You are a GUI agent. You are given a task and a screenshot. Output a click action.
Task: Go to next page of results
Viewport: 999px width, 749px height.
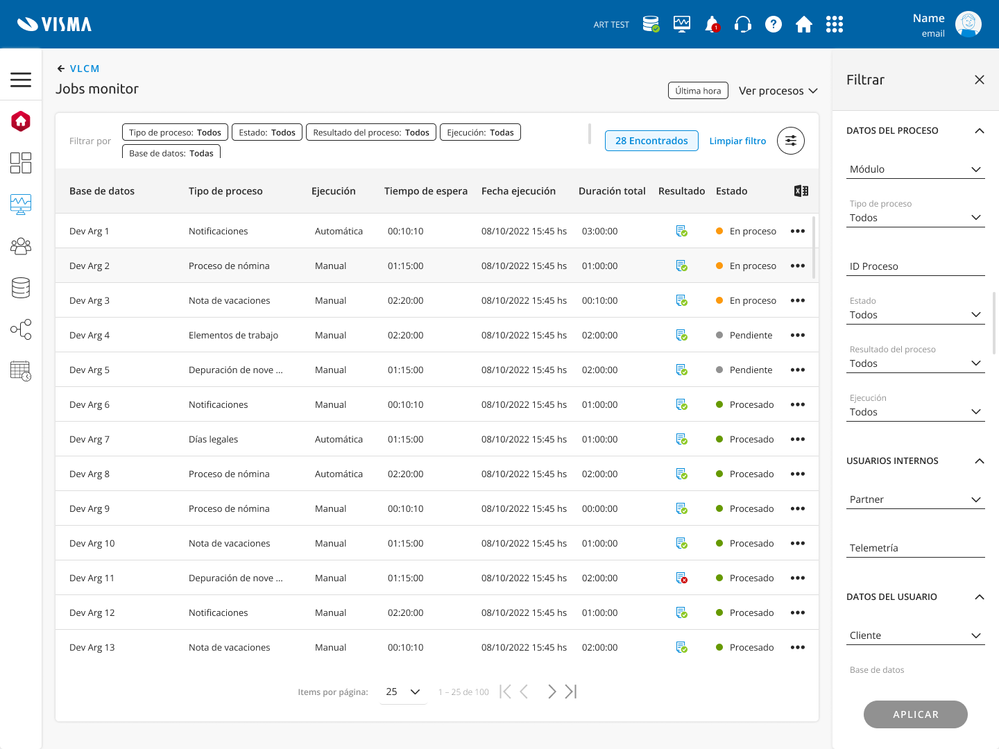(551, 692)
